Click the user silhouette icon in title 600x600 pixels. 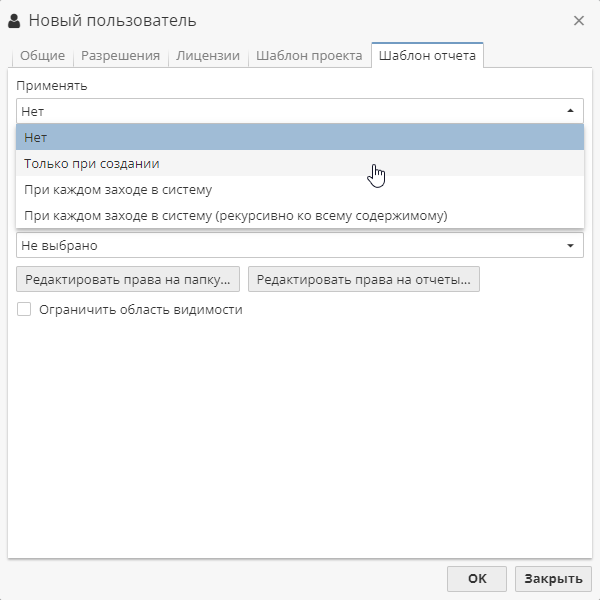point(14,21)
